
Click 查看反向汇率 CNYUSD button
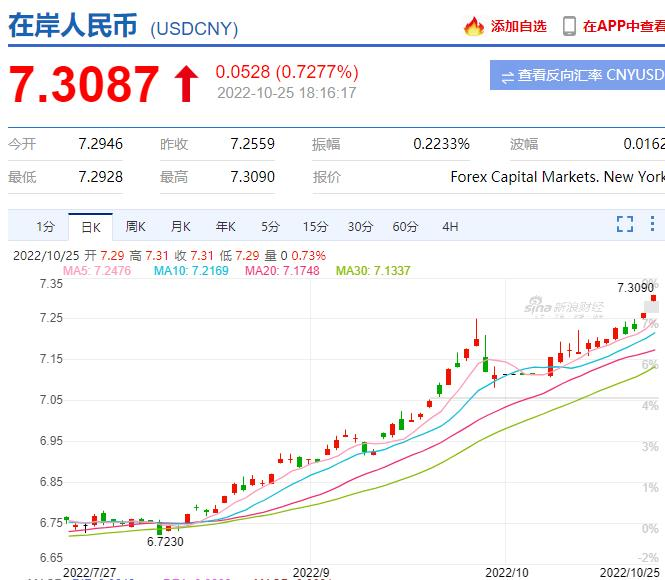[x=577, y=75]
